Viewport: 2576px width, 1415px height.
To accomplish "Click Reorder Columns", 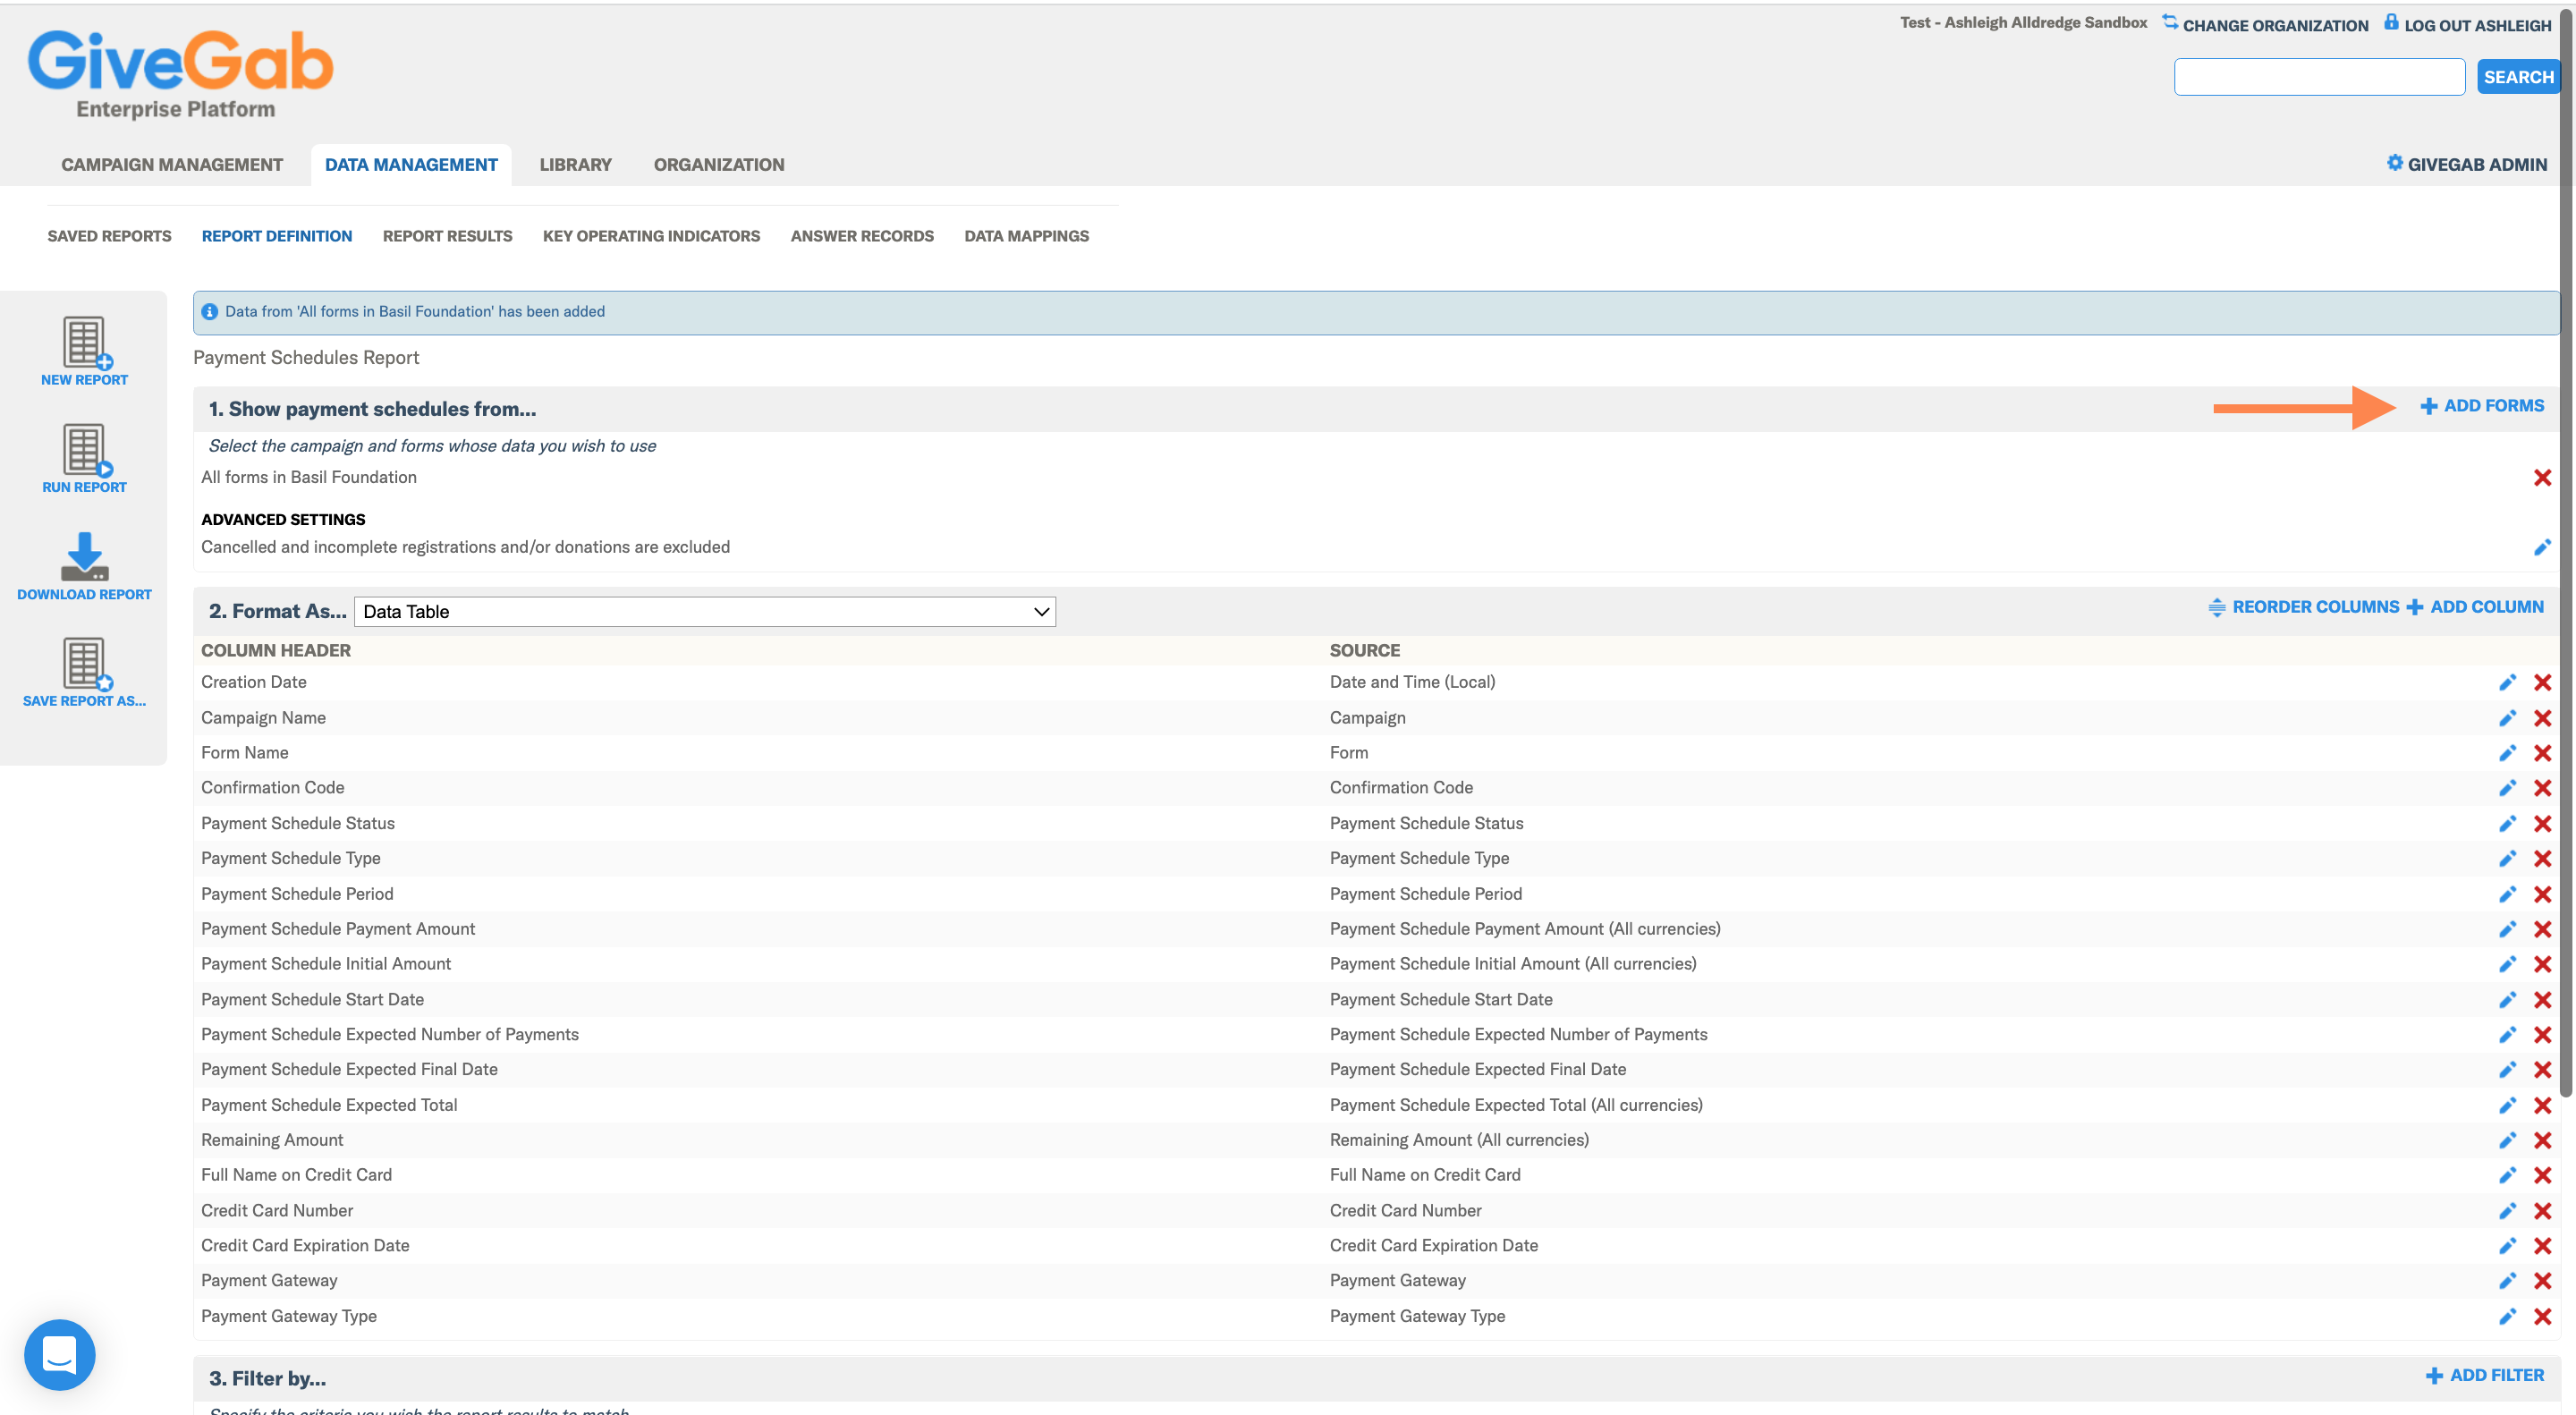I will click(x=2303, y=607).
